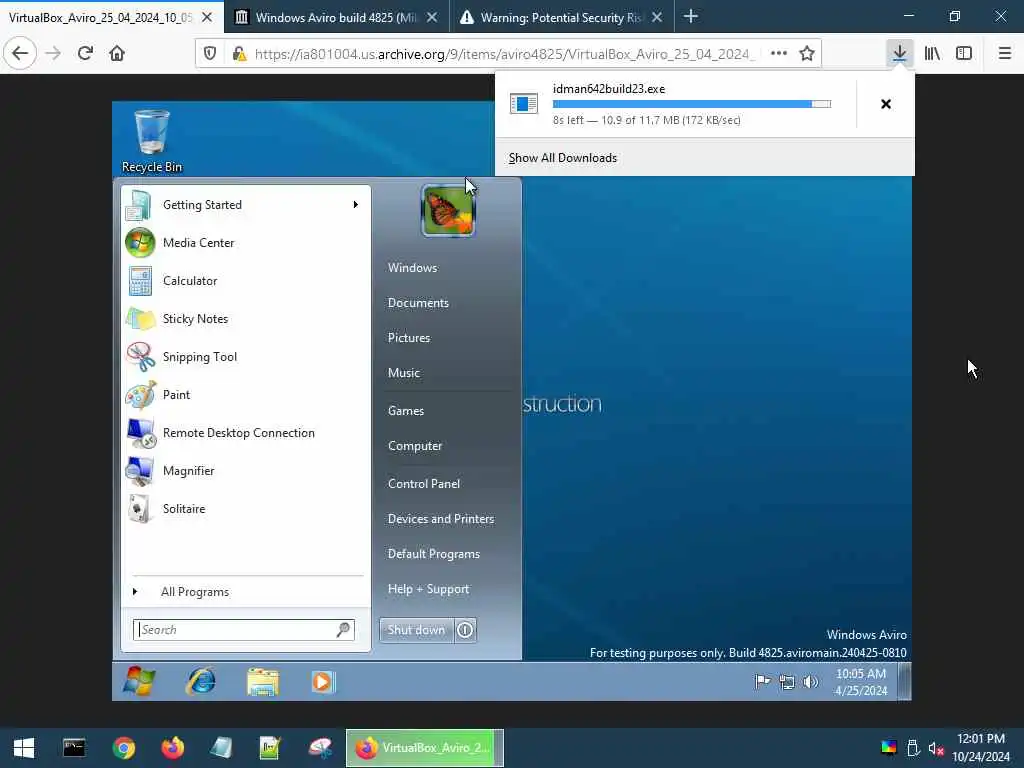Open Windows Explorer folder in Aviro taskbar
The width and height of the screenshot is (1024, 768).
[263, 682]
